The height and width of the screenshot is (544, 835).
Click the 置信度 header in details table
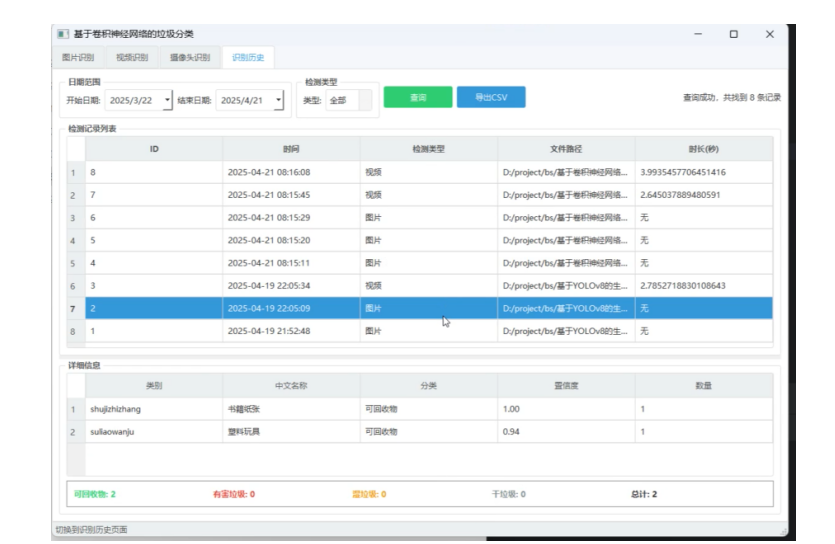[x=566, y=385]
